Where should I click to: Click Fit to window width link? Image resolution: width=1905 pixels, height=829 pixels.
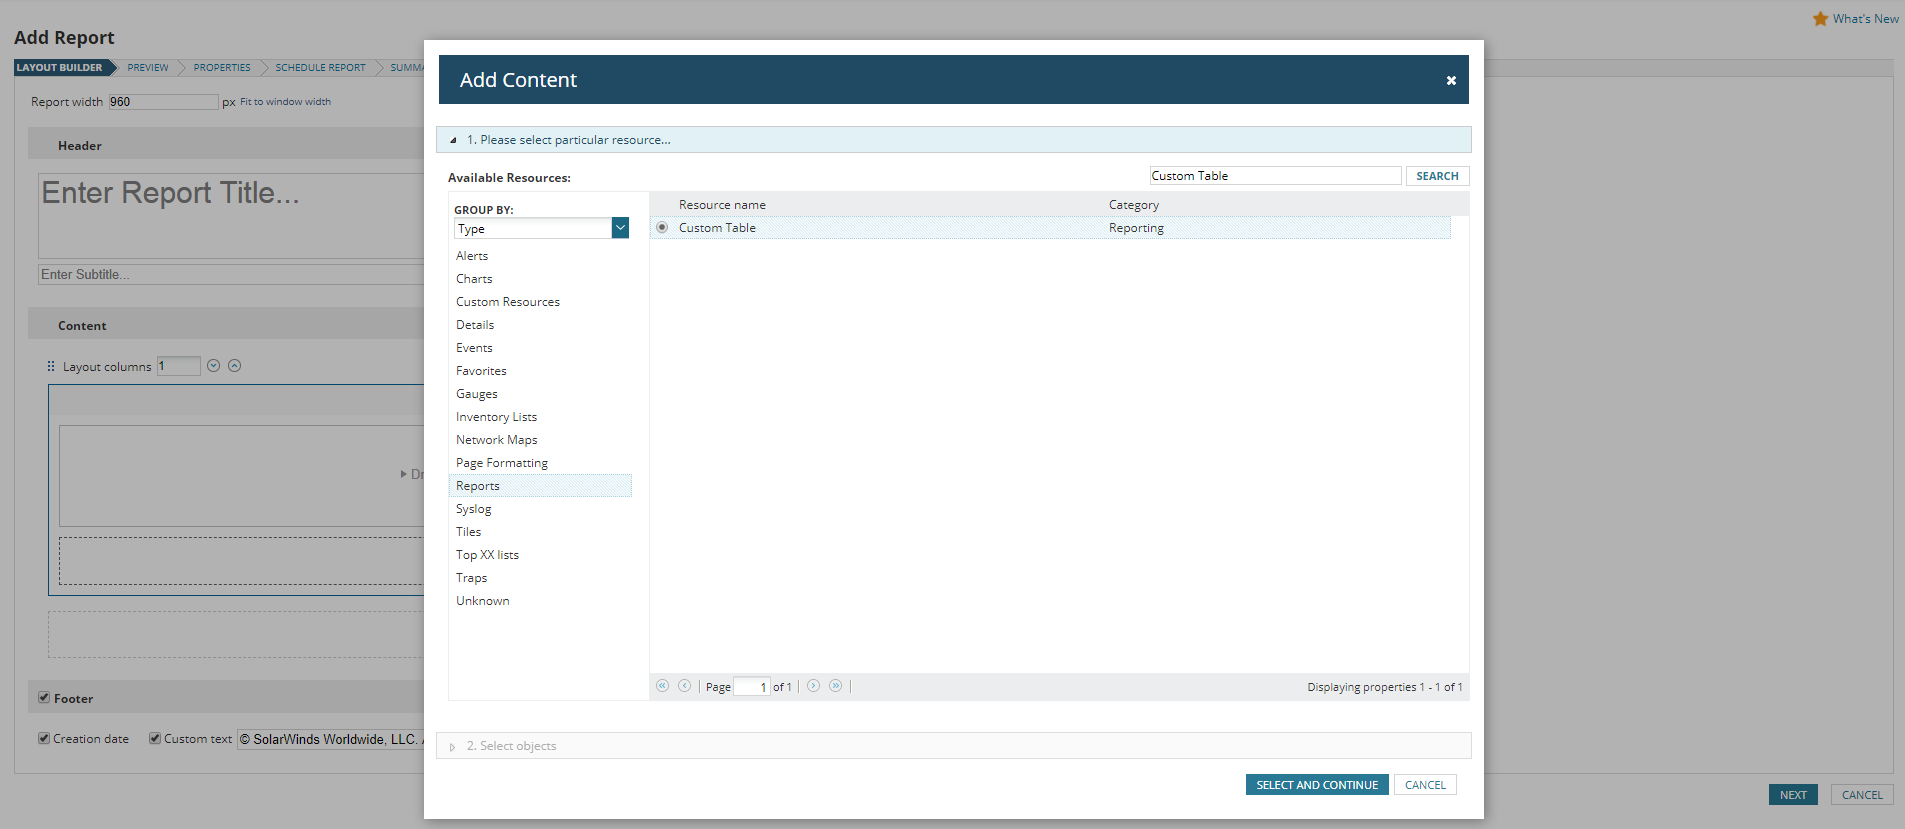point(285,102)
